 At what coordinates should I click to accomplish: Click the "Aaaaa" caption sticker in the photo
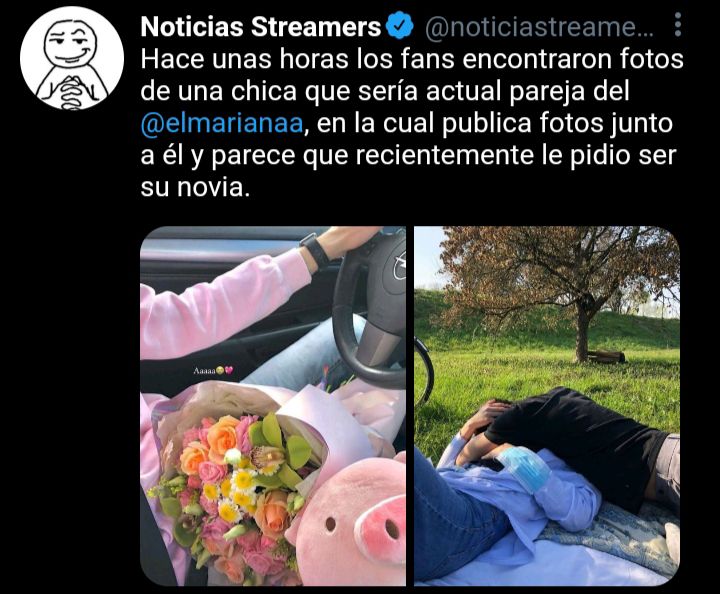pos(214,370)
